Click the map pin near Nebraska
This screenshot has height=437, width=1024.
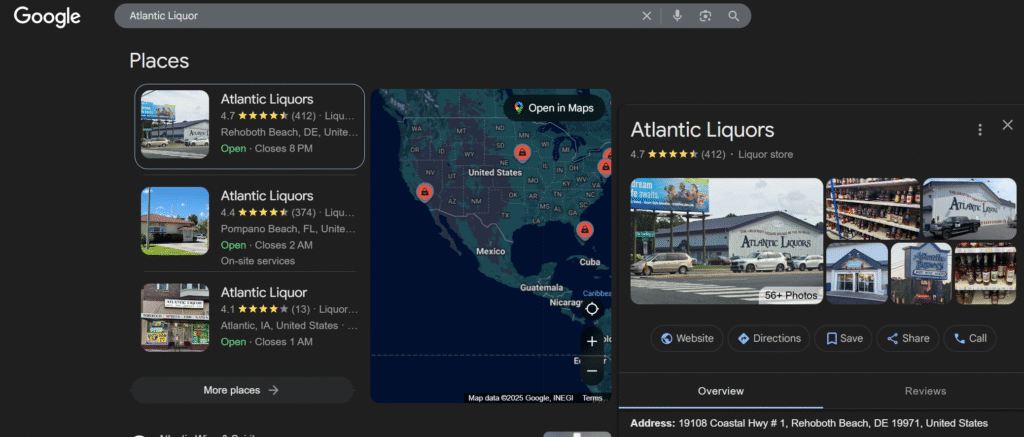click(521, 154)
